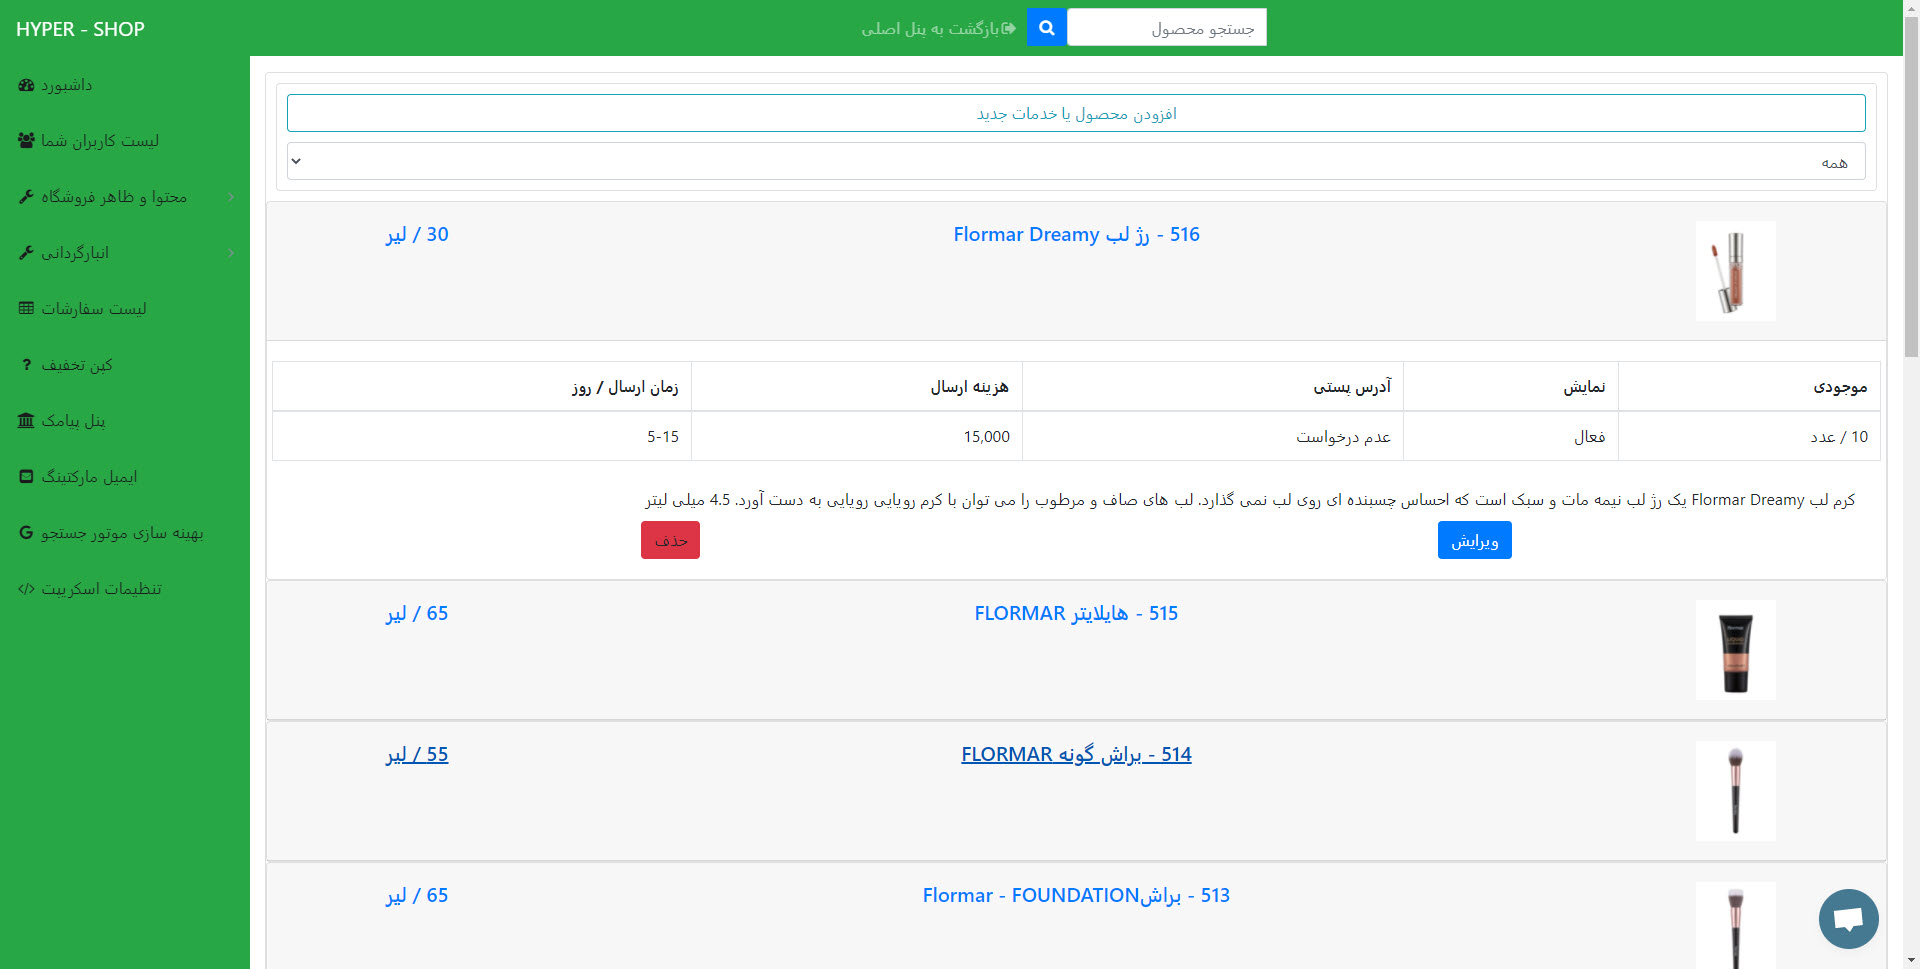1920x969 pixels.
Task: Click the جستجو محصول search field
Action: pyautogui.click(x=1166, y=28)
